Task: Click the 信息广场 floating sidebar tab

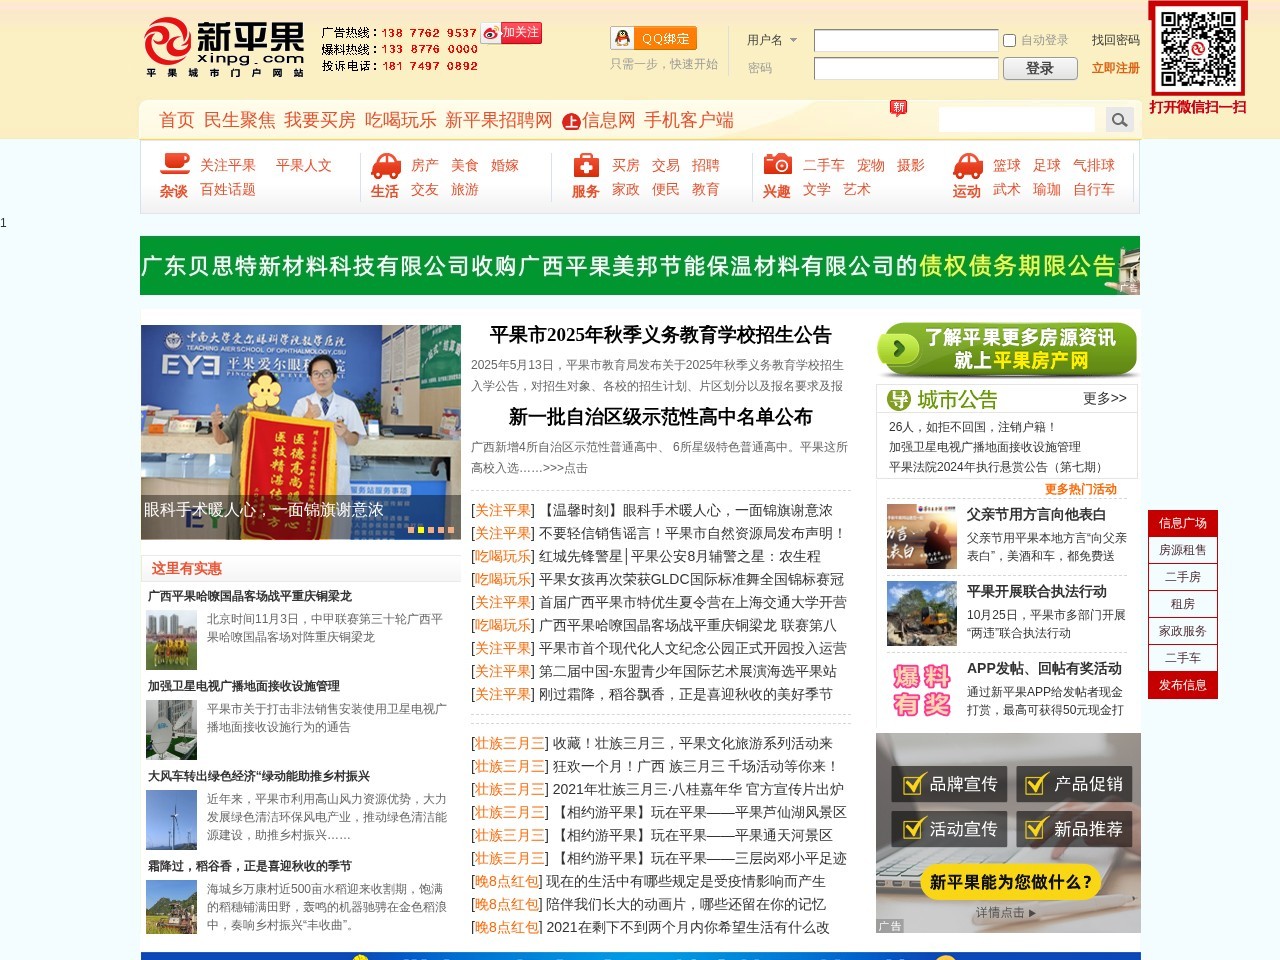Action: pos(1183,523)
